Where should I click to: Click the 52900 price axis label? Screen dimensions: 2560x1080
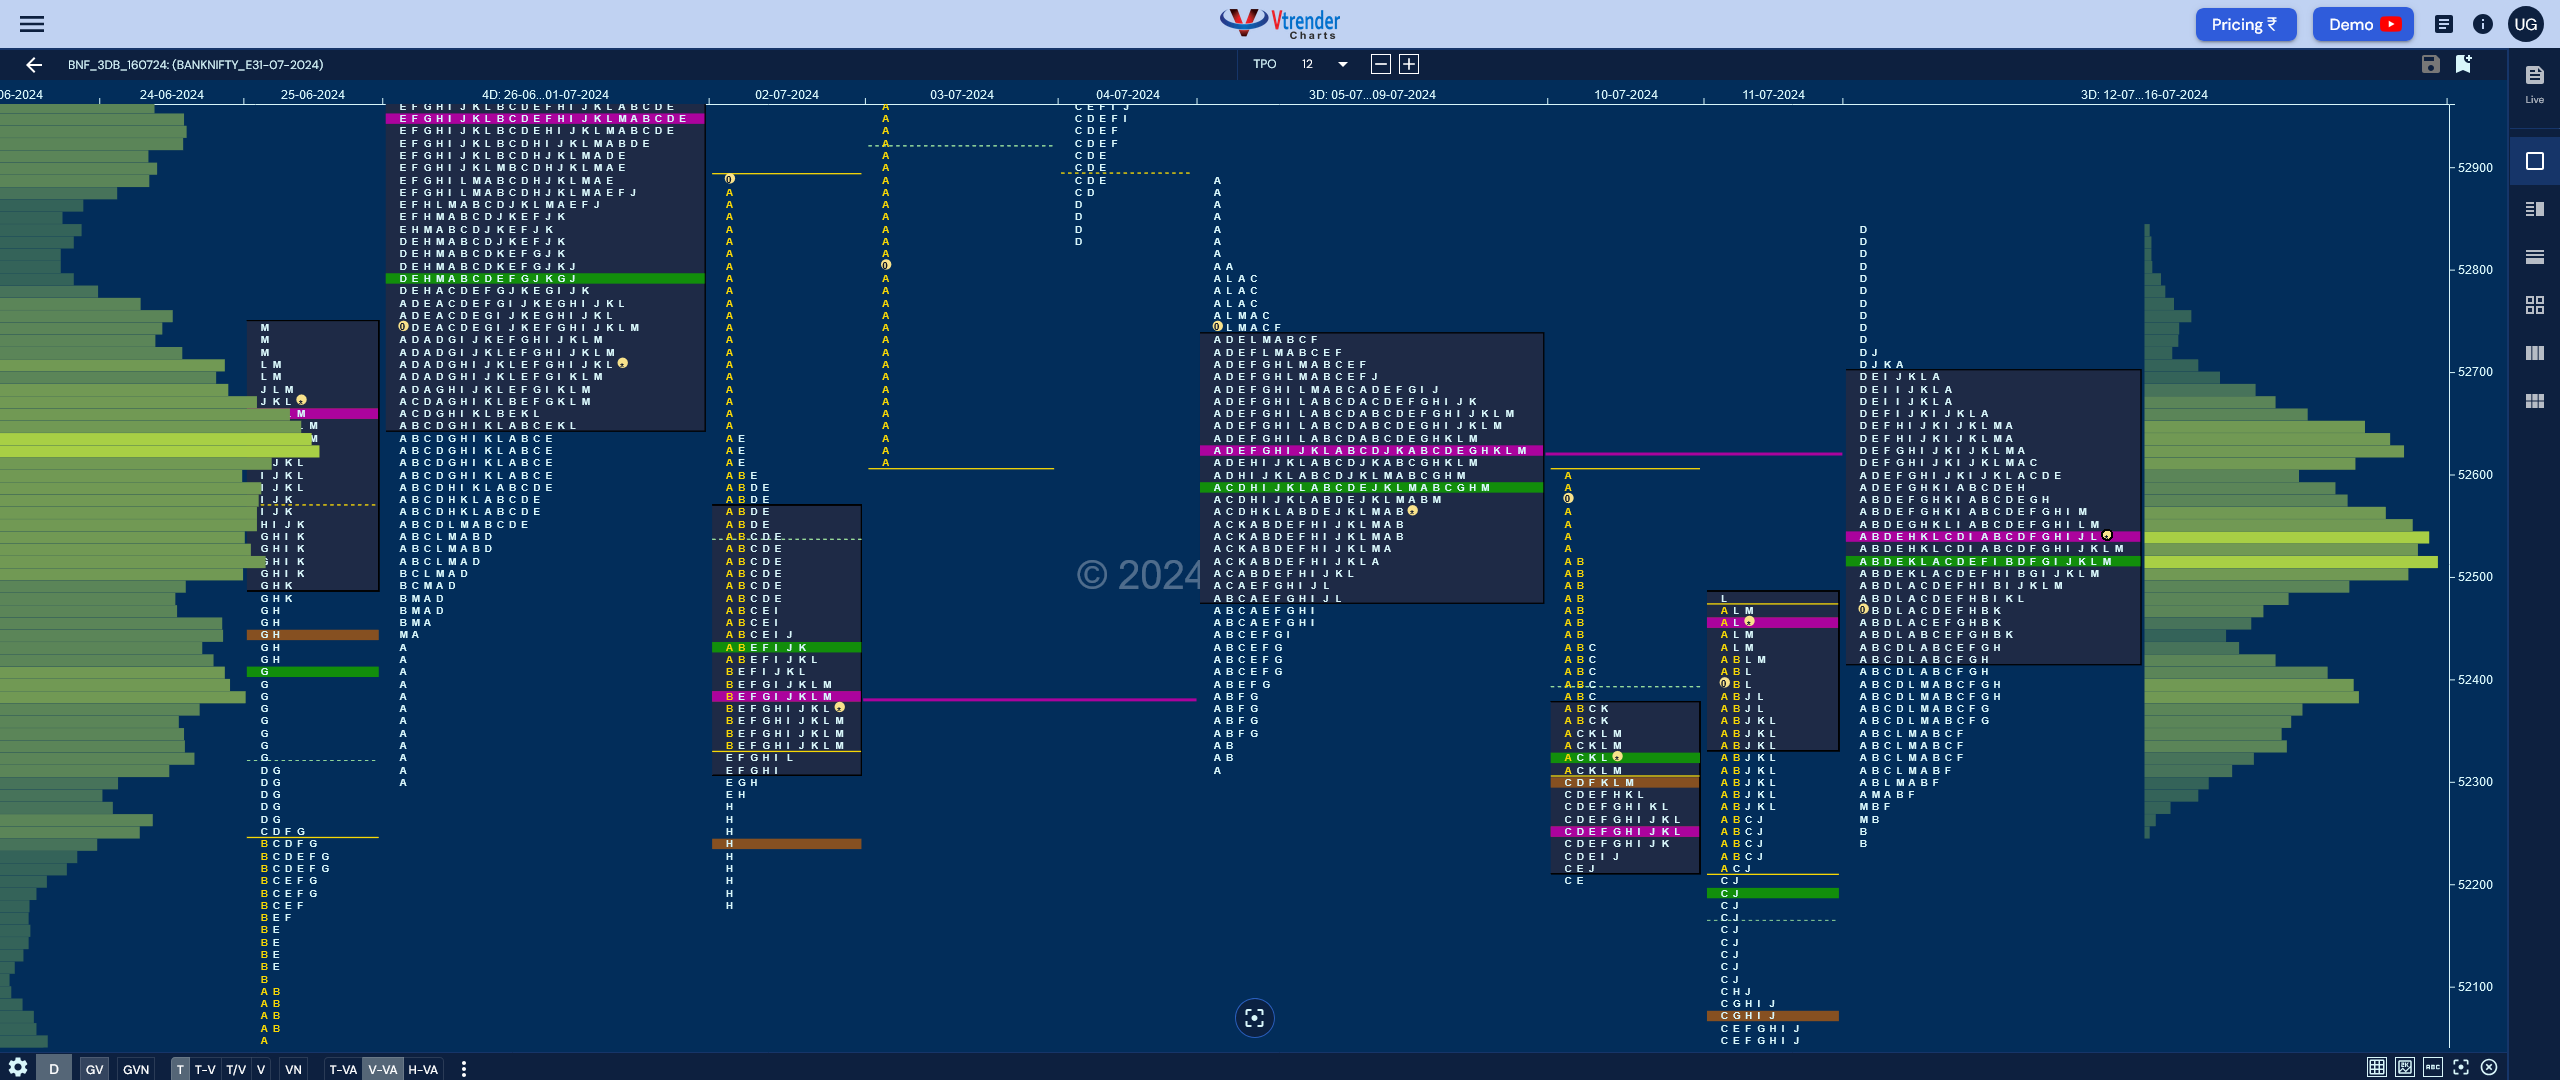pos(2475,168)
